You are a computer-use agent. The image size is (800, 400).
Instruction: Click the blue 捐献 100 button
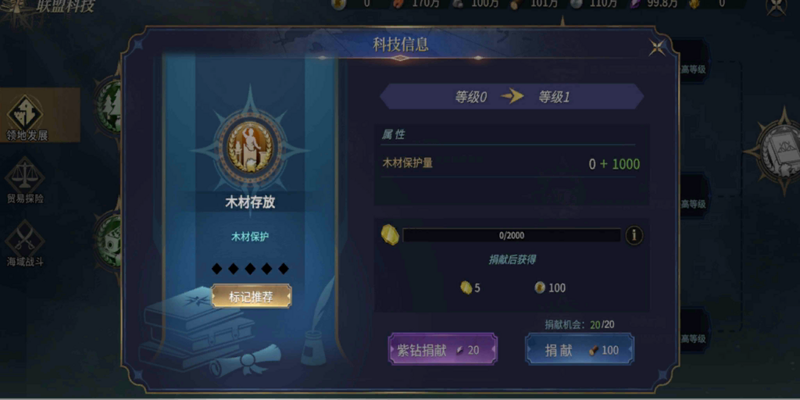tap(580, 349)
